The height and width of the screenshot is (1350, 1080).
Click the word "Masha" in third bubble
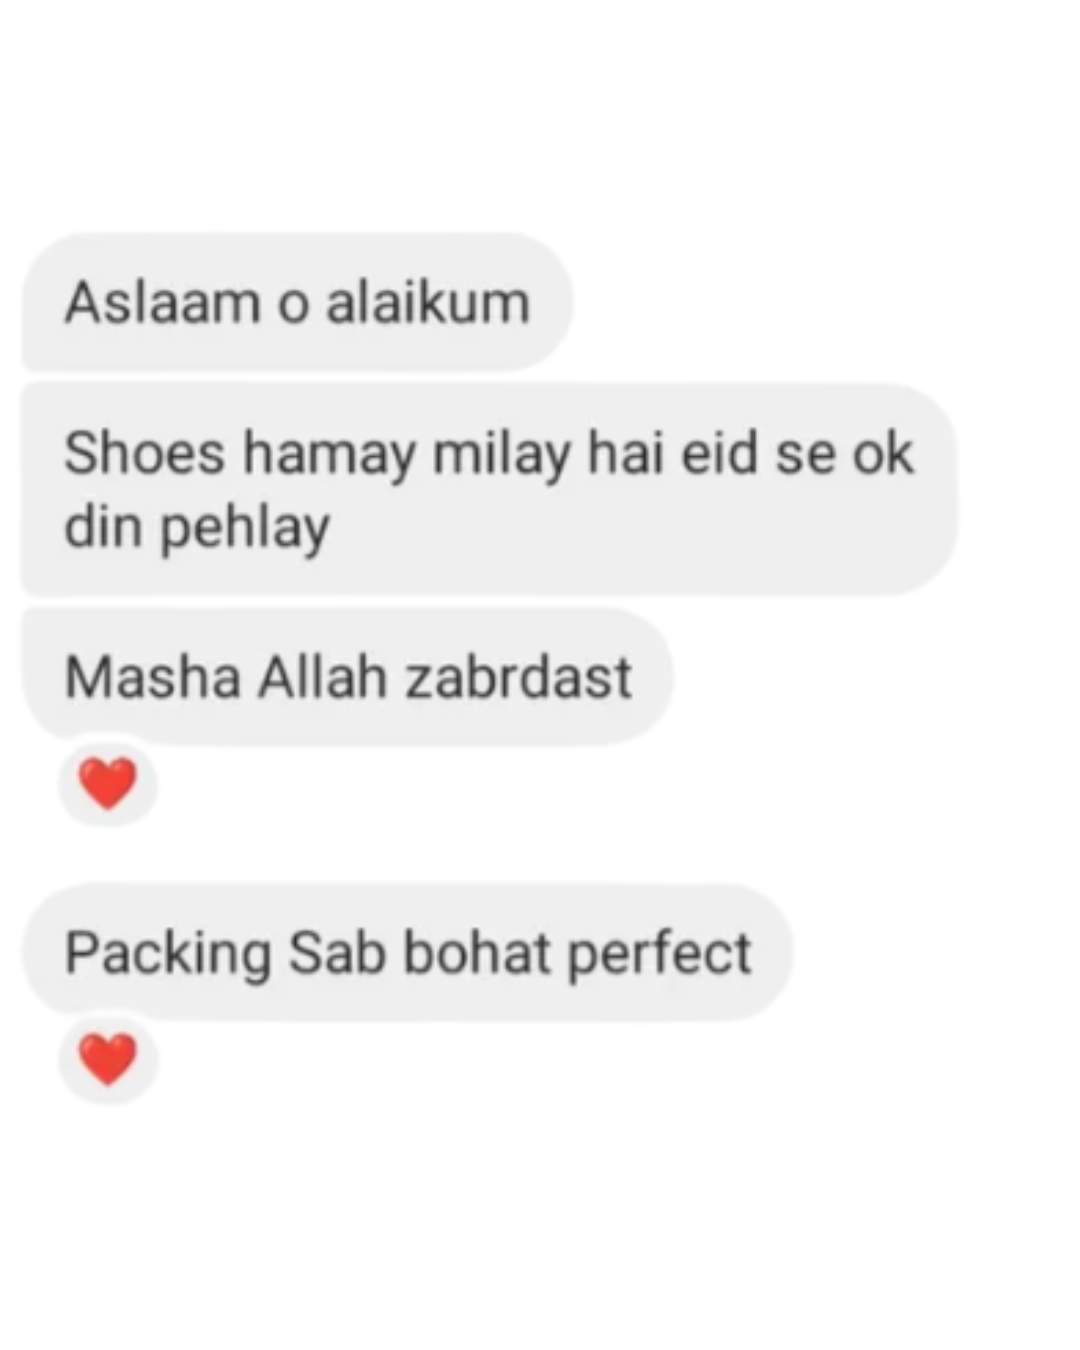(x=153, y=677)
